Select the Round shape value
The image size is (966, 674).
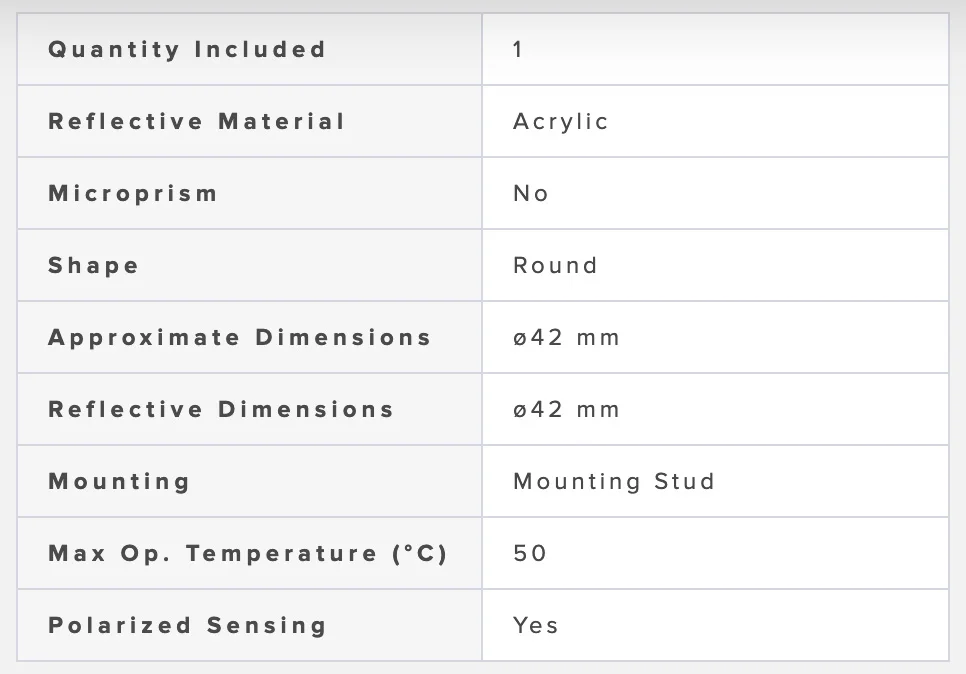tap(555, 266)
